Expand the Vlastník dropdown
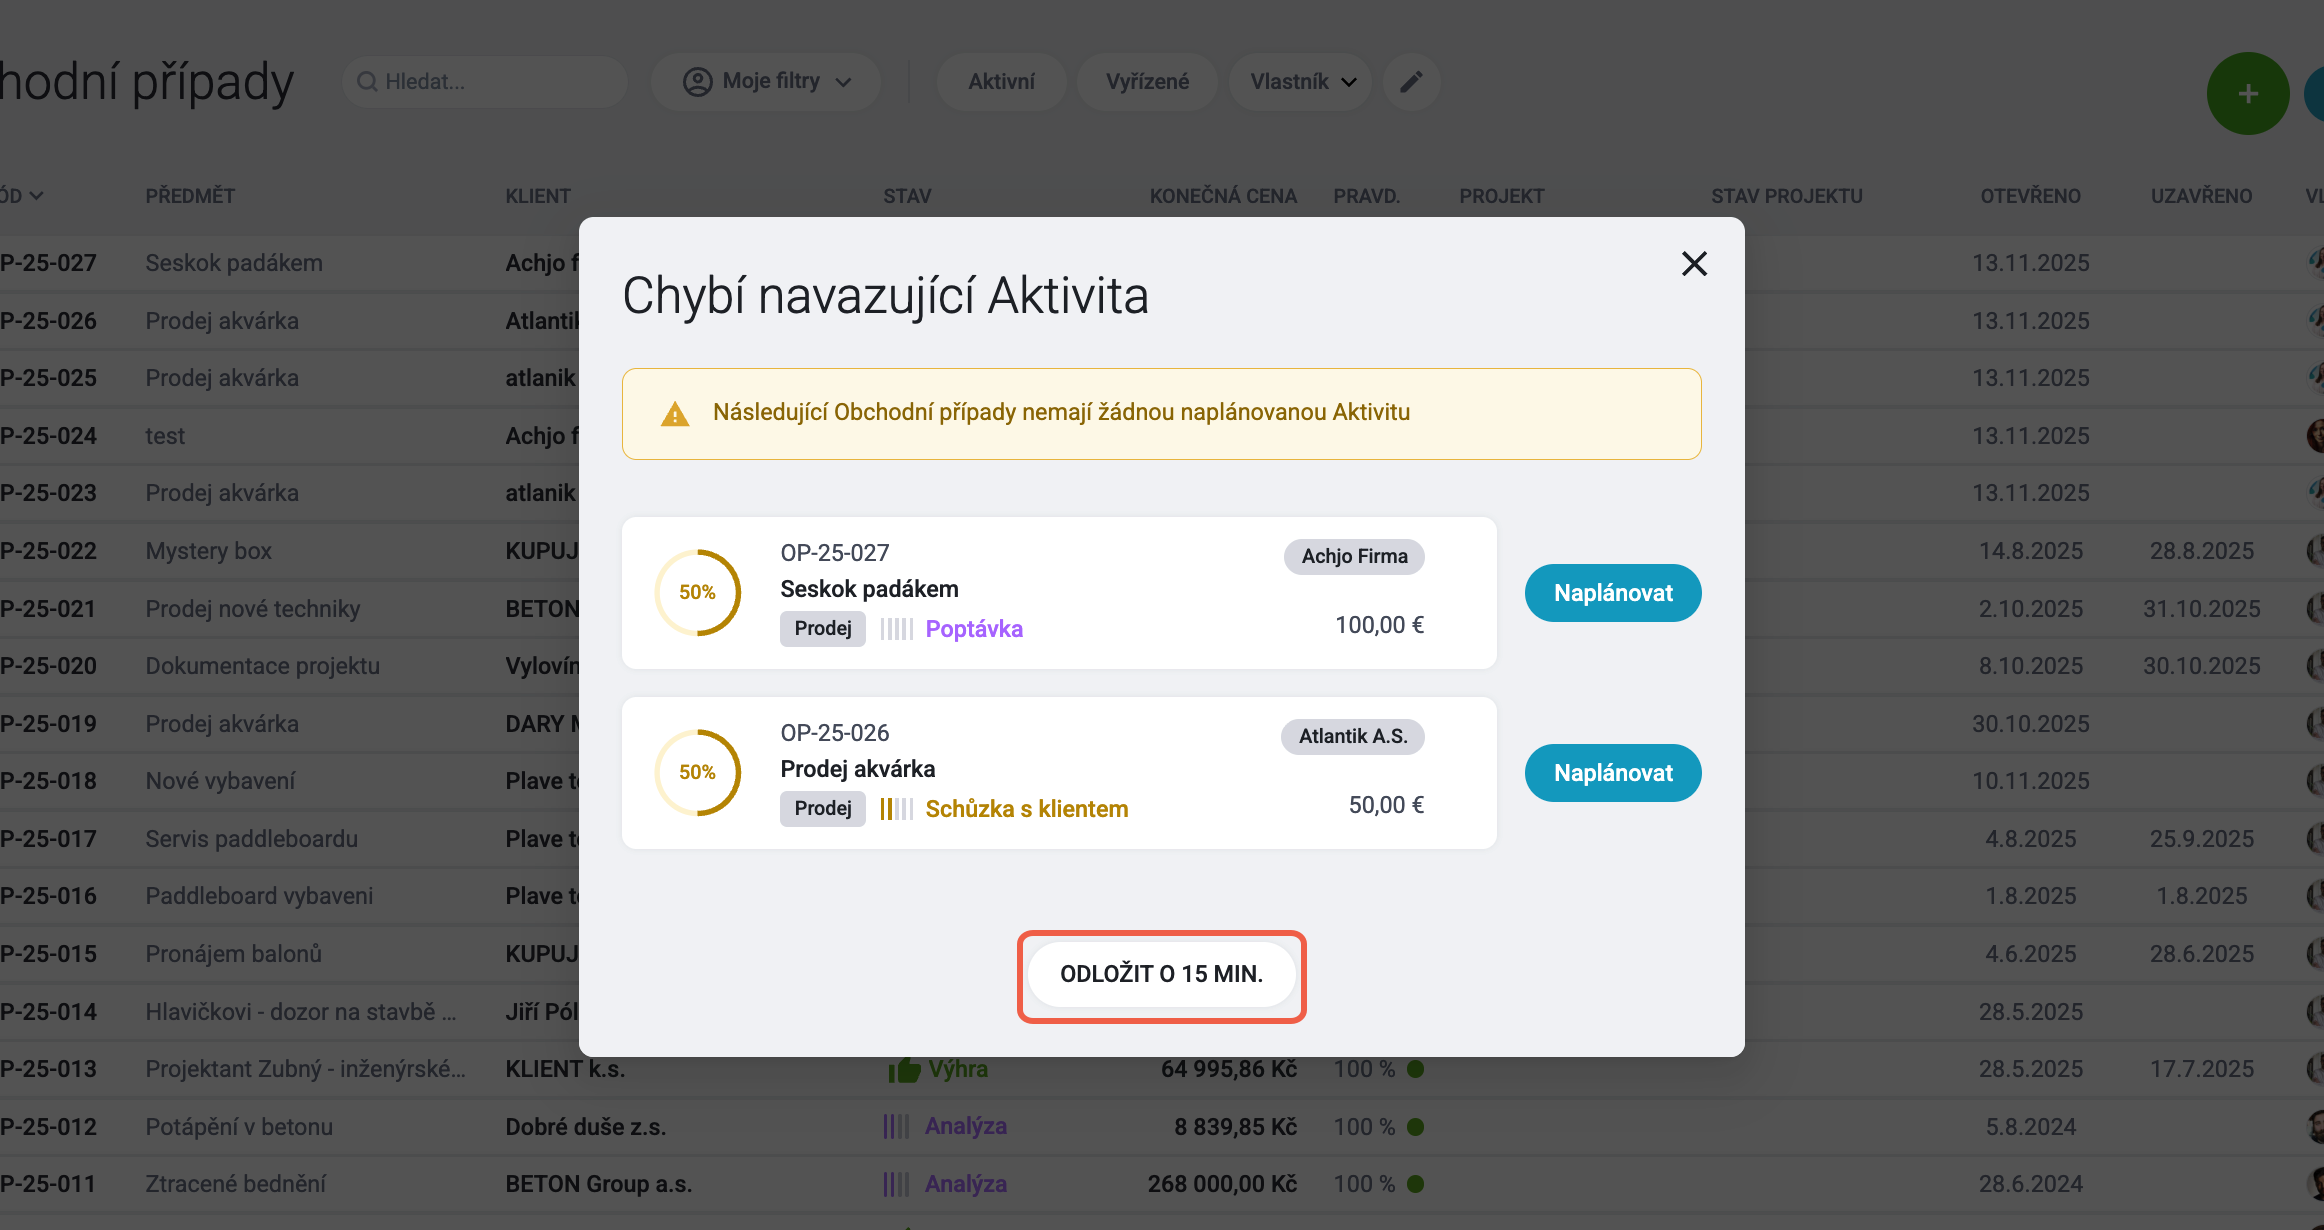 click(1302, 82)
